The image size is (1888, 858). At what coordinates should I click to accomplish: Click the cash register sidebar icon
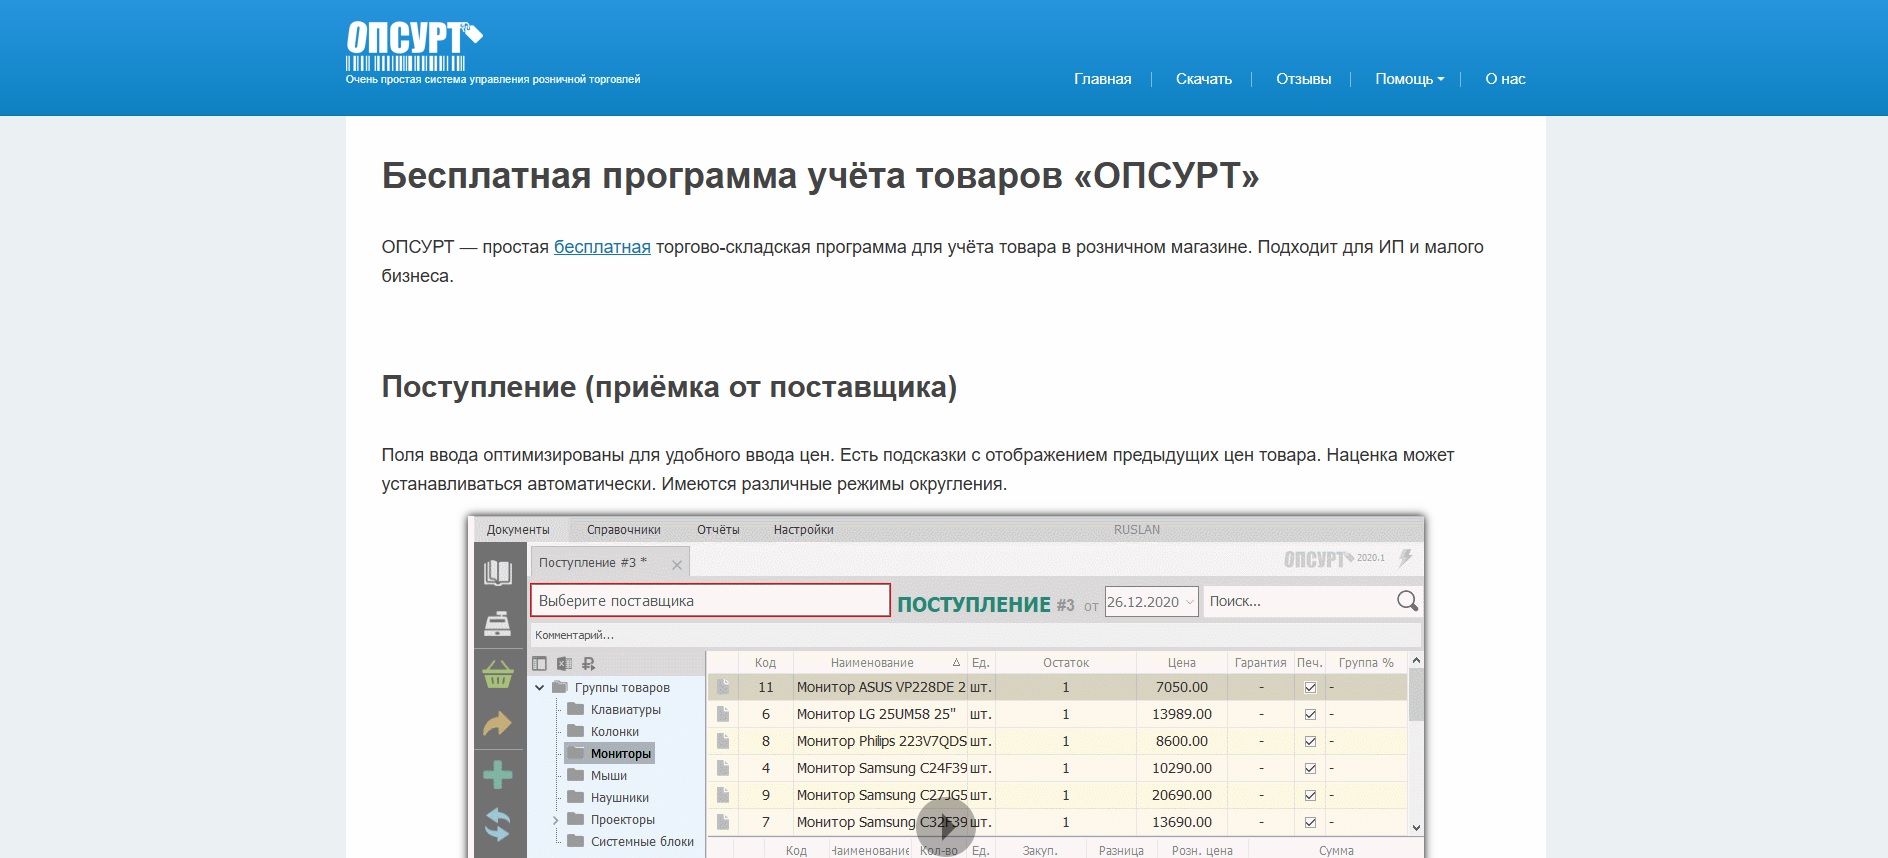(x=498, y=624)
